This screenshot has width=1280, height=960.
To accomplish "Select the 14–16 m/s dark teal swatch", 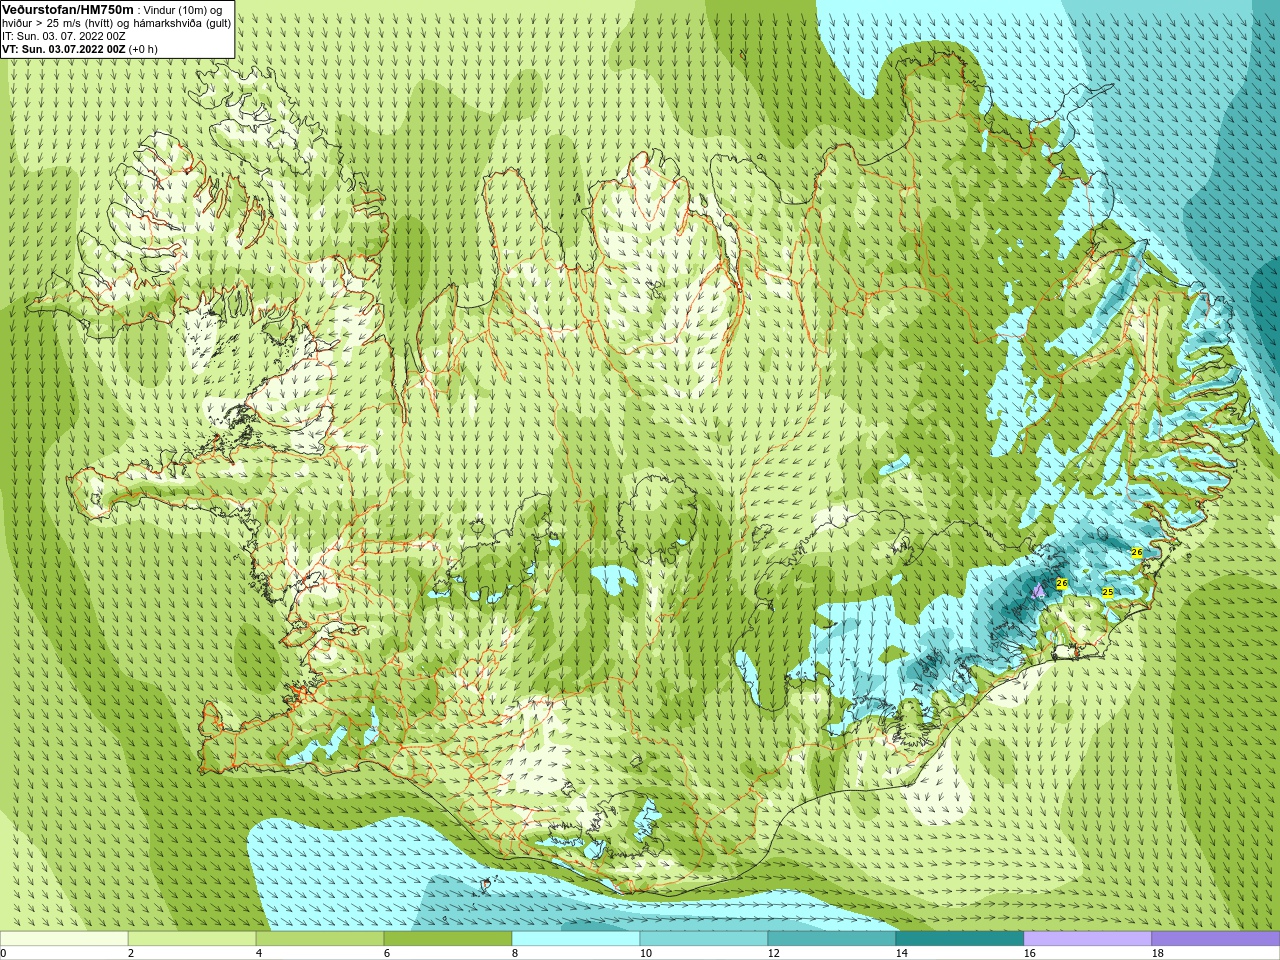I will click(x=960, y=939).
